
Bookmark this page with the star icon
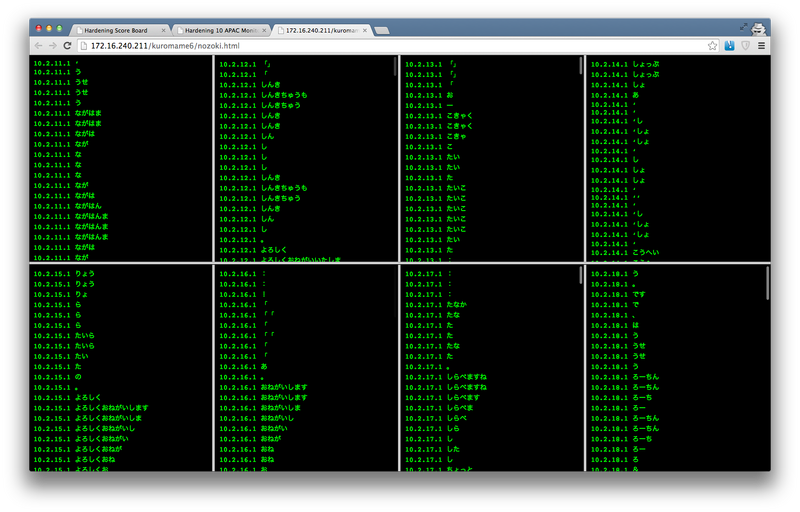(712, 46)
